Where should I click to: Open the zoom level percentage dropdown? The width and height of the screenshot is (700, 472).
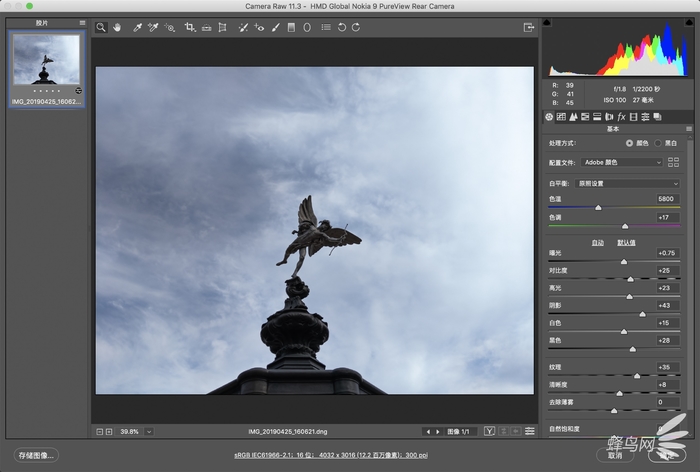coord(149,431)
